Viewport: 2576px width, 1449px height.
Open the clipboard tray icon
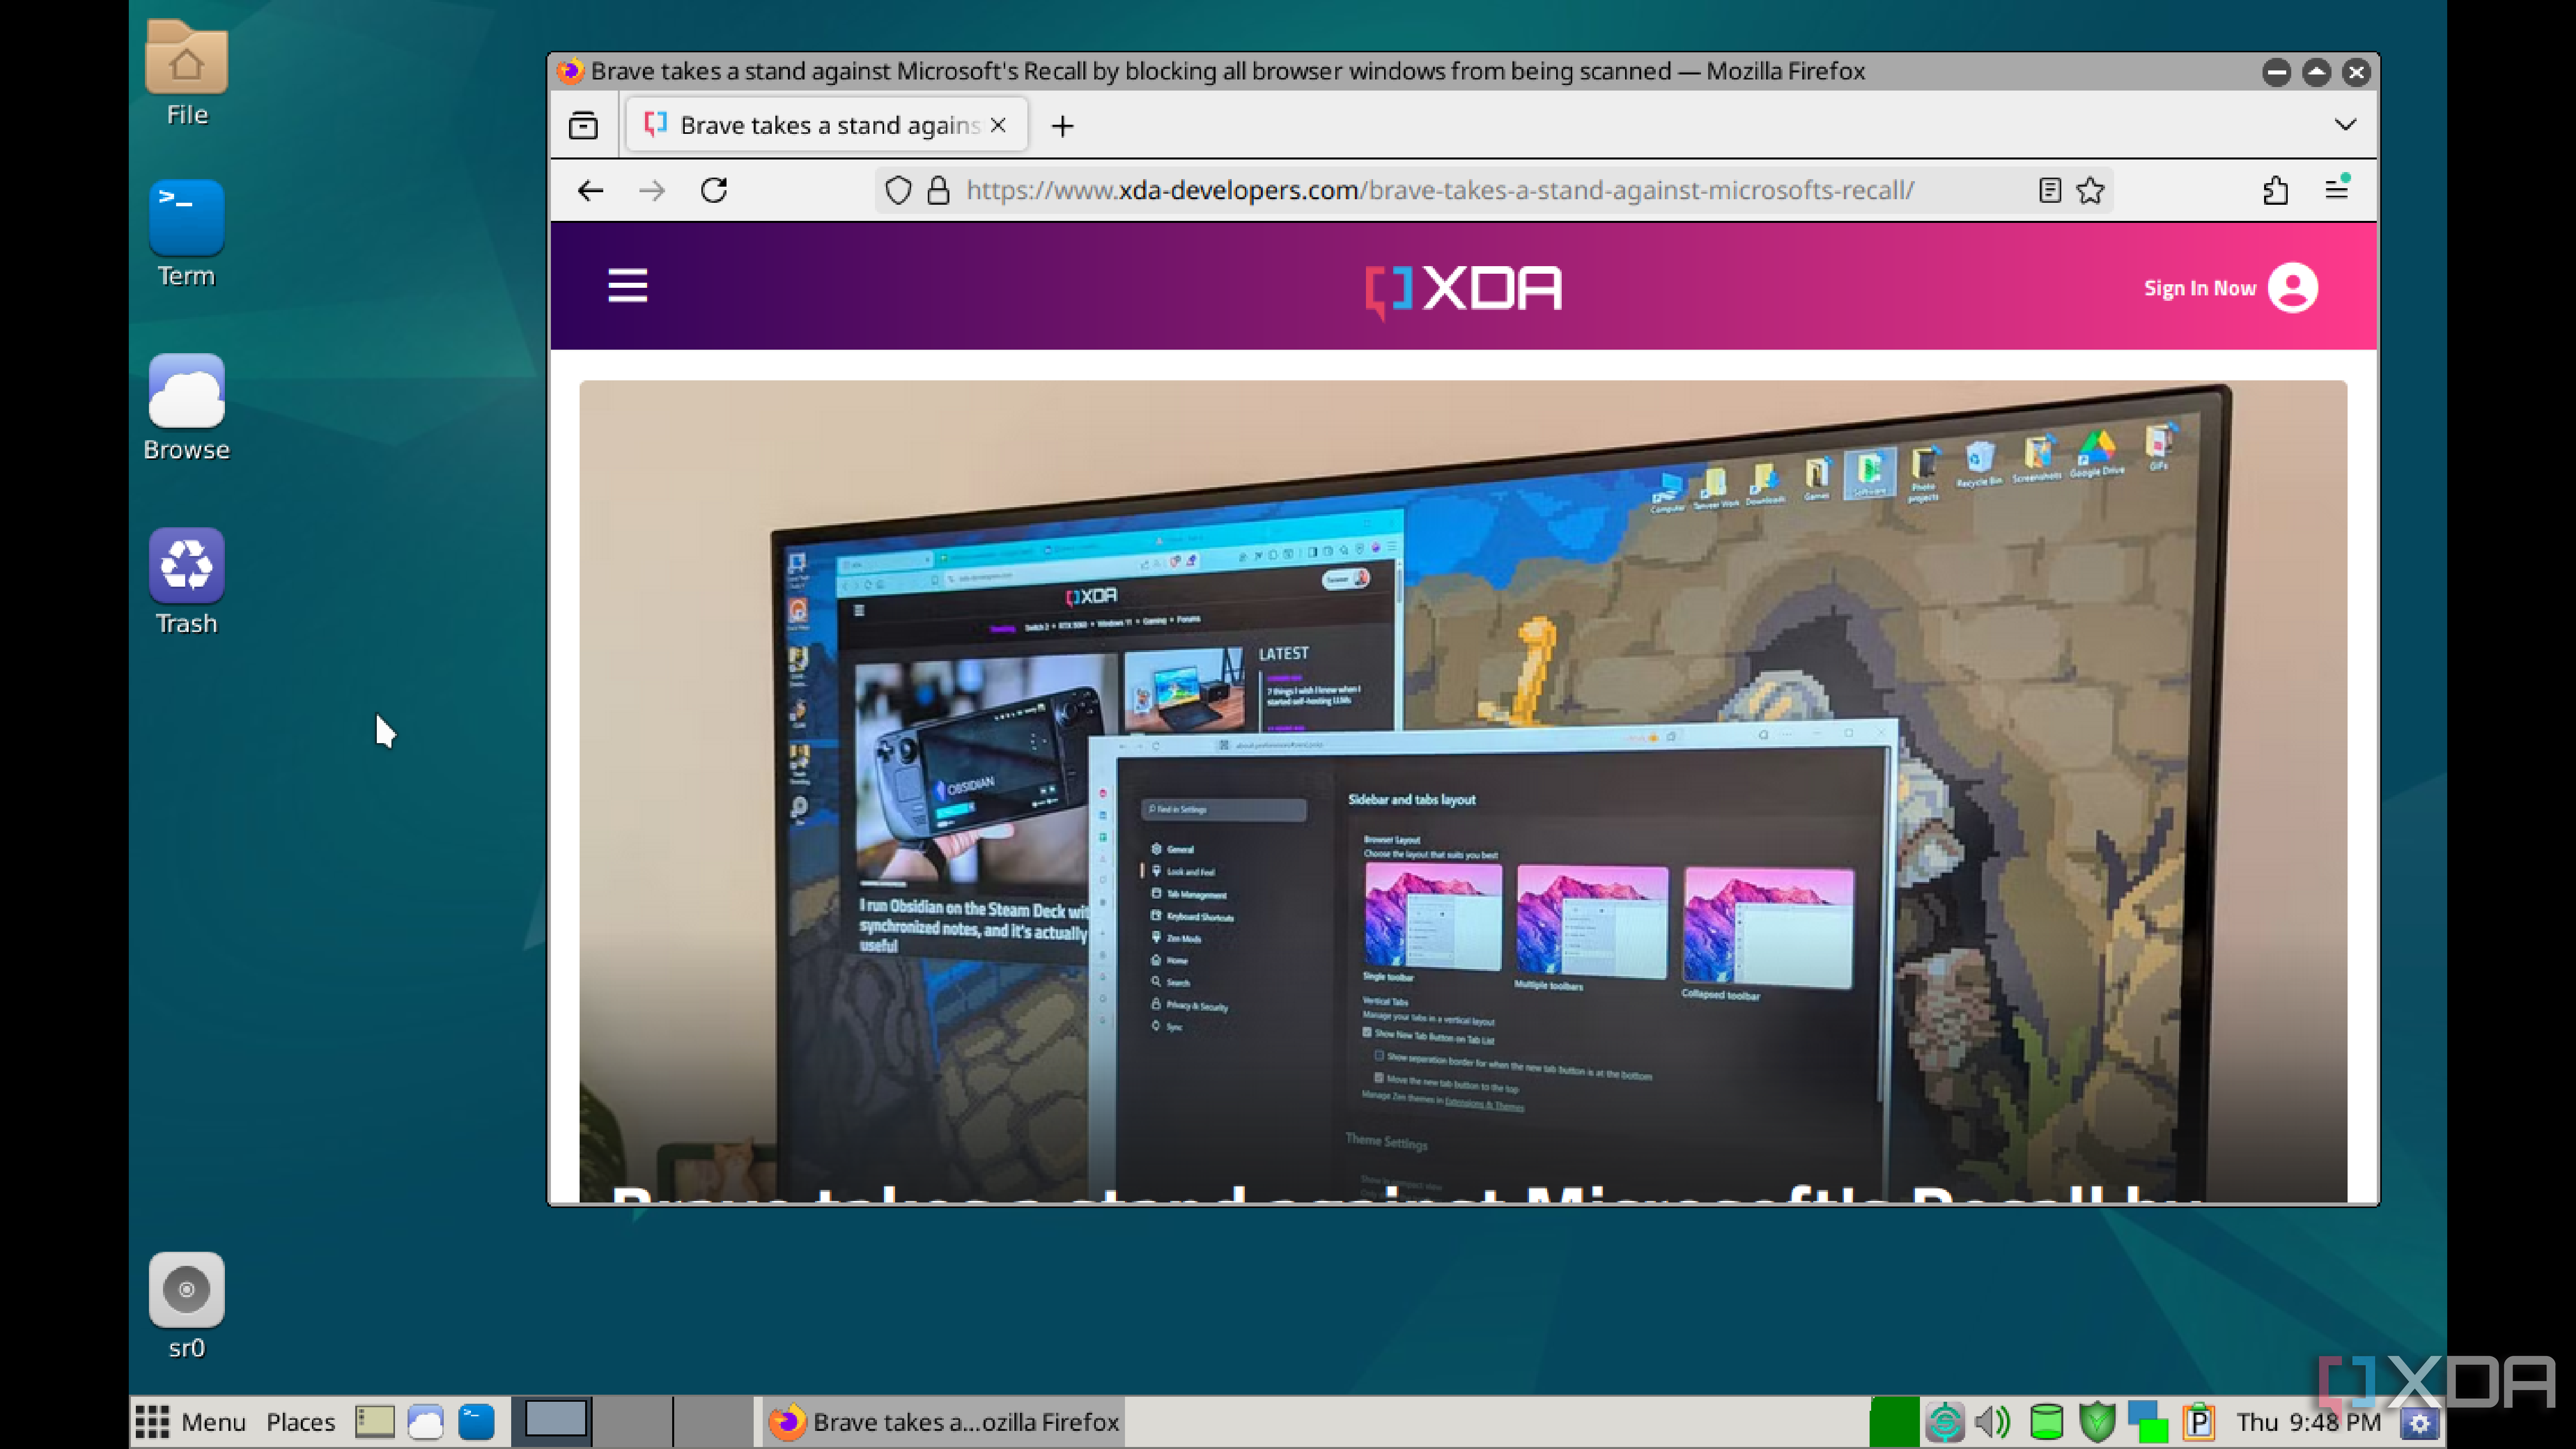point(2199,1421)
